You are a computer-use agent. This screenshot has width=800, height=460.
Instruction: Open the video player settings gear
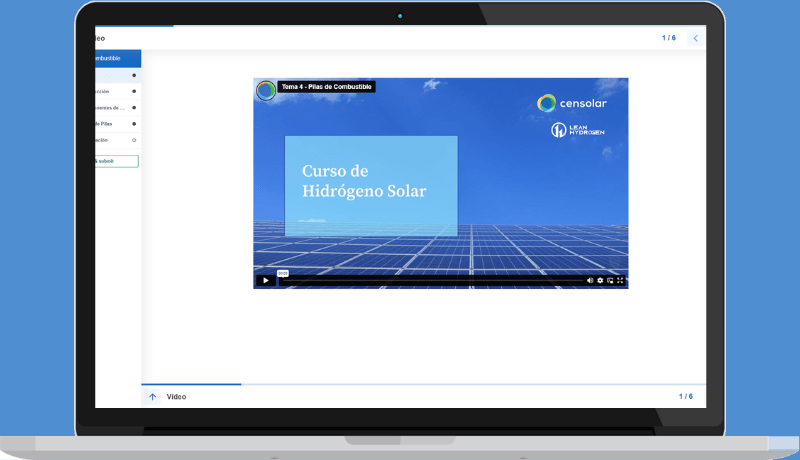coord(600,280)
